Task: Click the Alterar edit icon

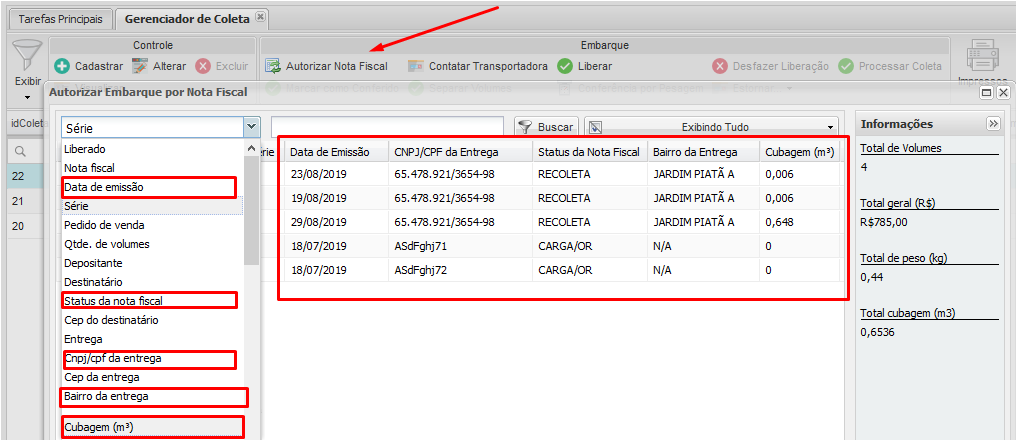Action: [140, 66]
